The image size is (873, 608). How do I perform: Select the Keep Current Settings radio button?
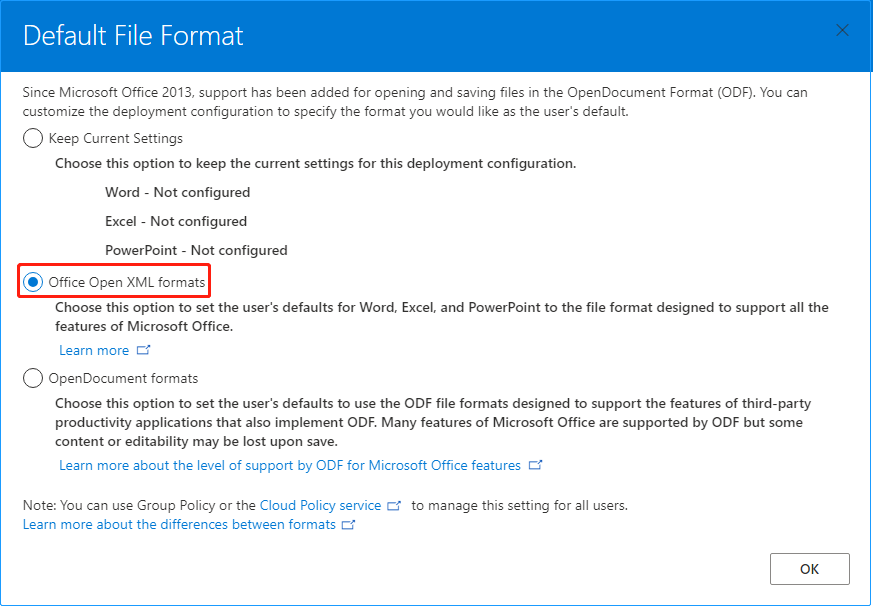click(33, 138)
